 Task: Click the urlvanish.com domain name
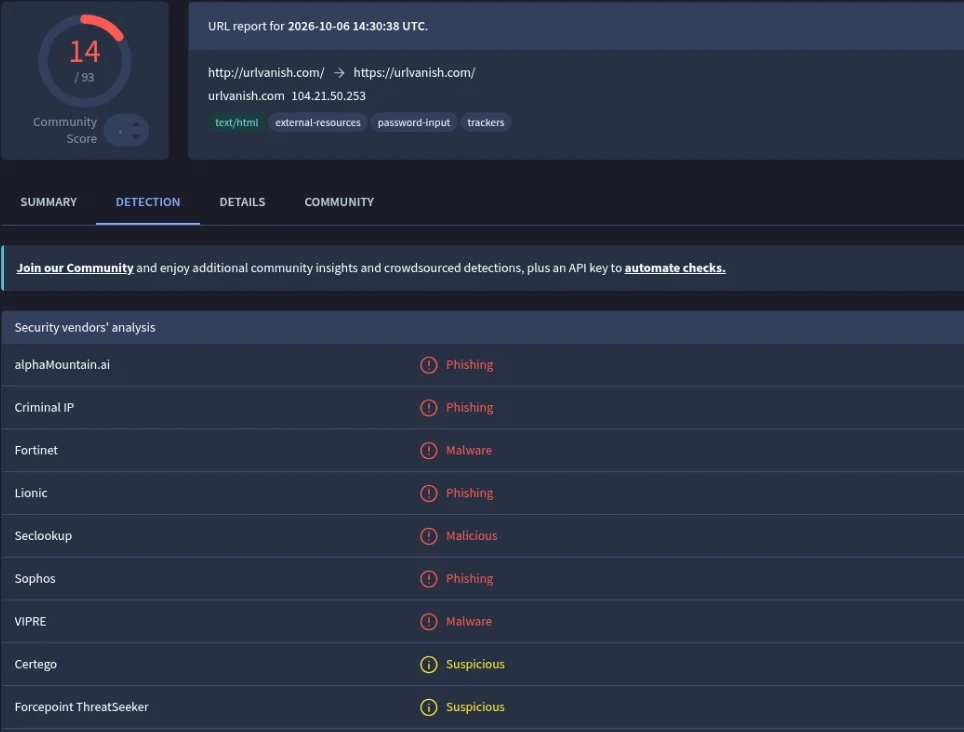tap(246, 96)
